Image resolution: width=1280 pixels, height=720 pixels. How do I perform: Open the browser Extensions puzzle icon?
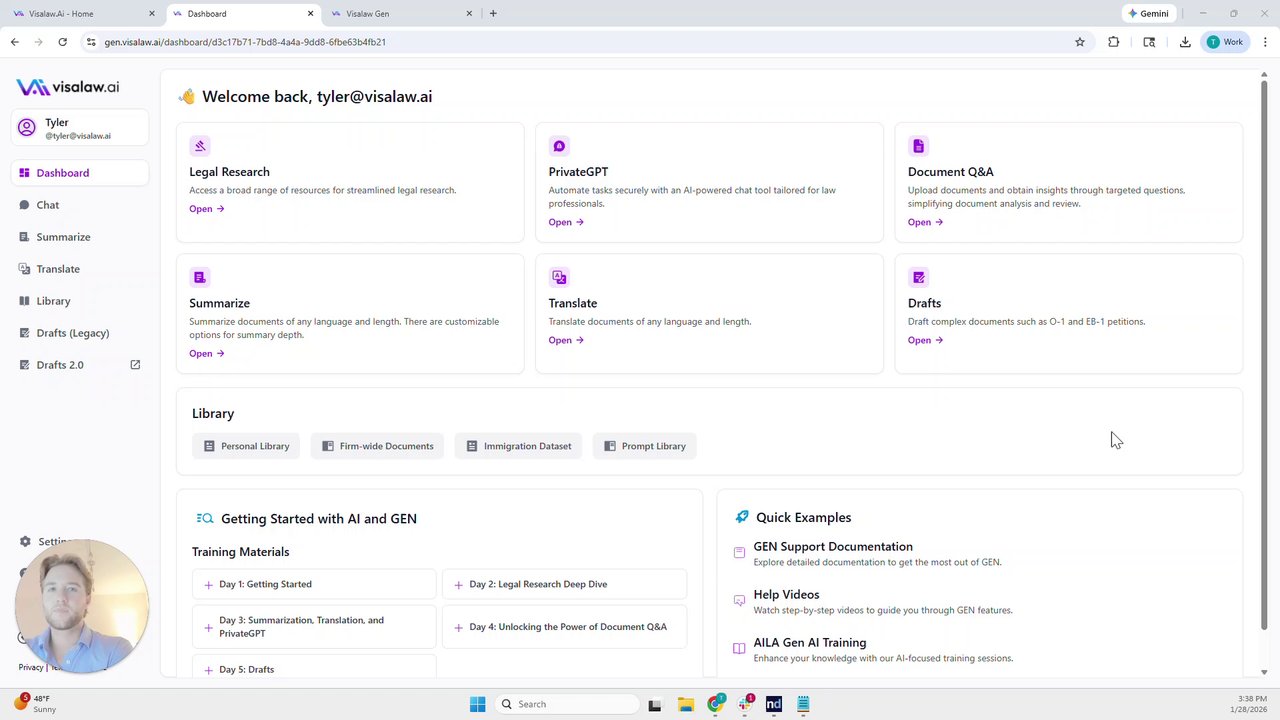1113,42
